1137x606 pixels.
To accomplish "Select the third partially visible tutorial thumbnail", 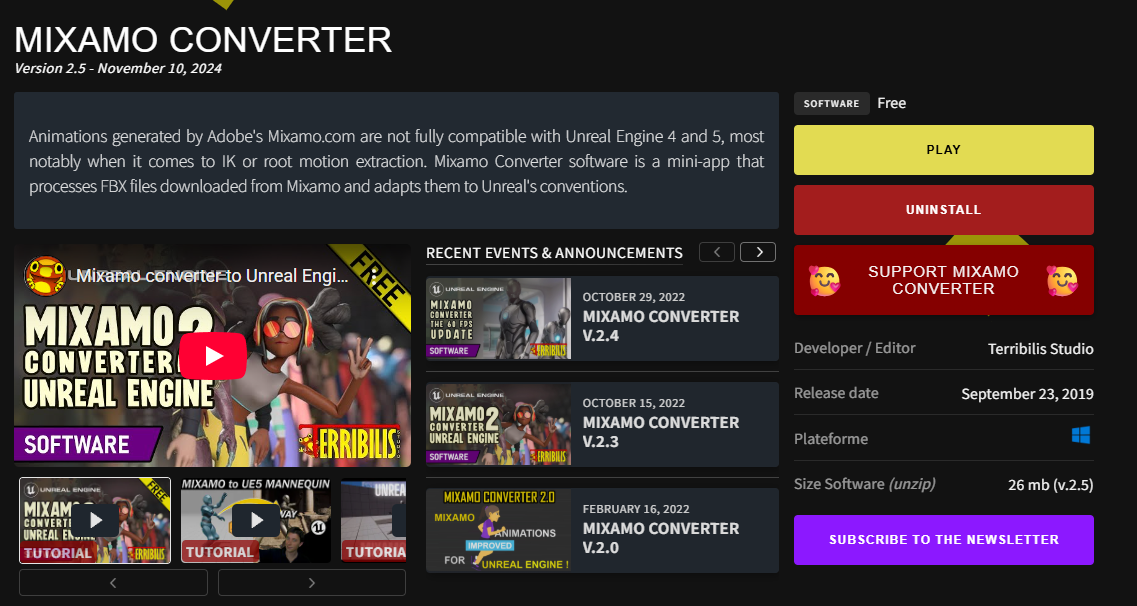I will click(x=373, y=520).
